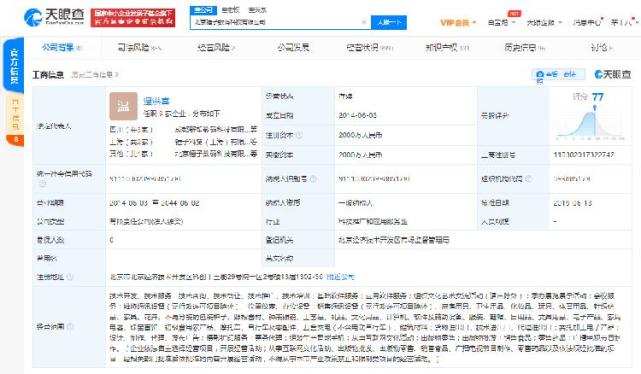
Task: Switch to the 经营状况 tab
Action: (x=369, y=47)
